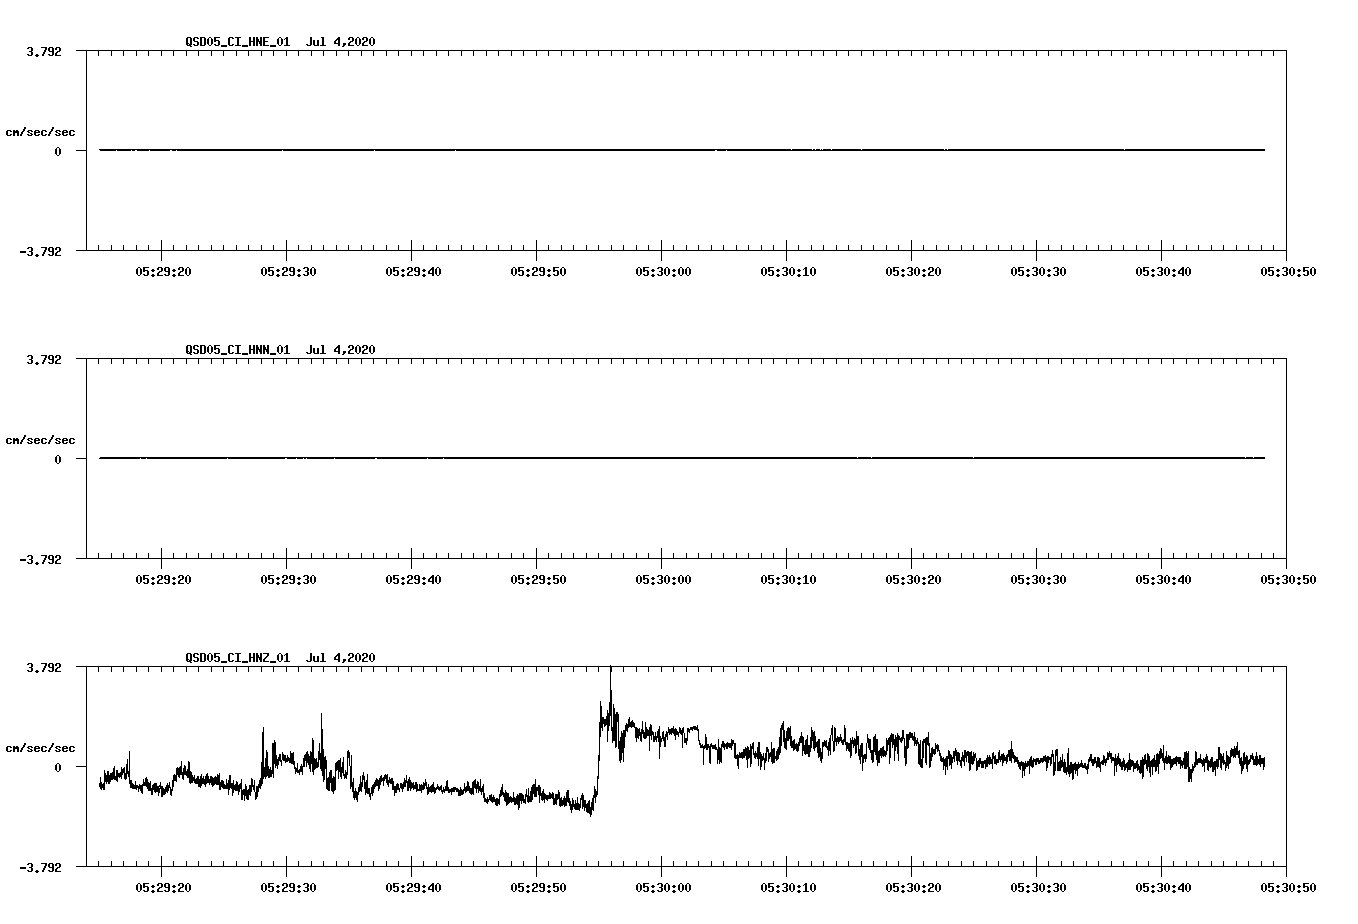Screen dimensions: 1358x924
Task: Click 05:30:00 time label under HNE plot
Action: [x=664, y=271]
